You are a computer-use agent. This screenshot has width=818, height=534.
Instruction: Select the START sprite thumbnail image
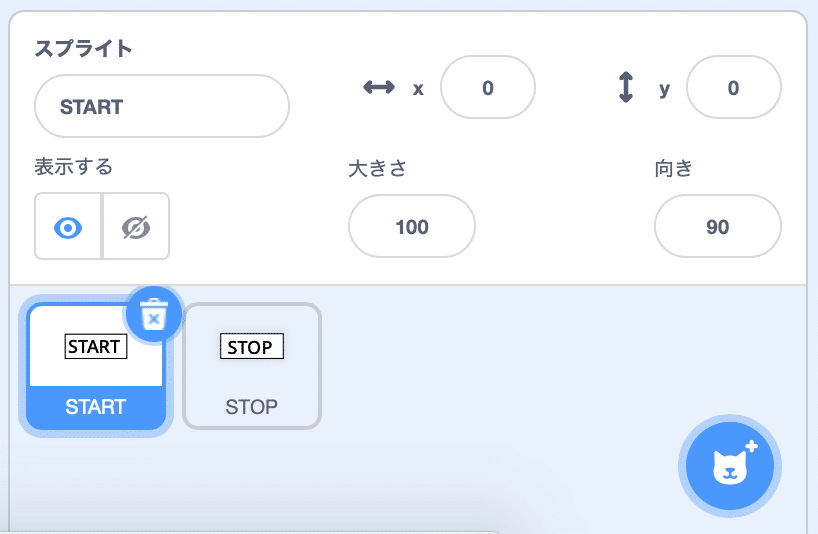96,346
